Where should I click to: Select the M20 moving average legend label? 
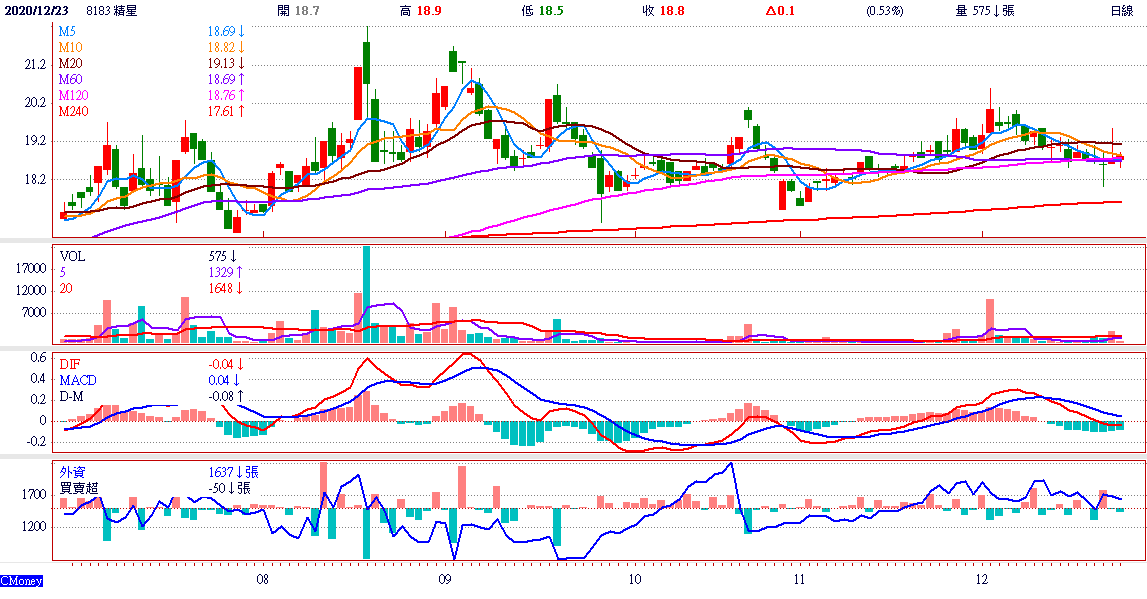70,63
